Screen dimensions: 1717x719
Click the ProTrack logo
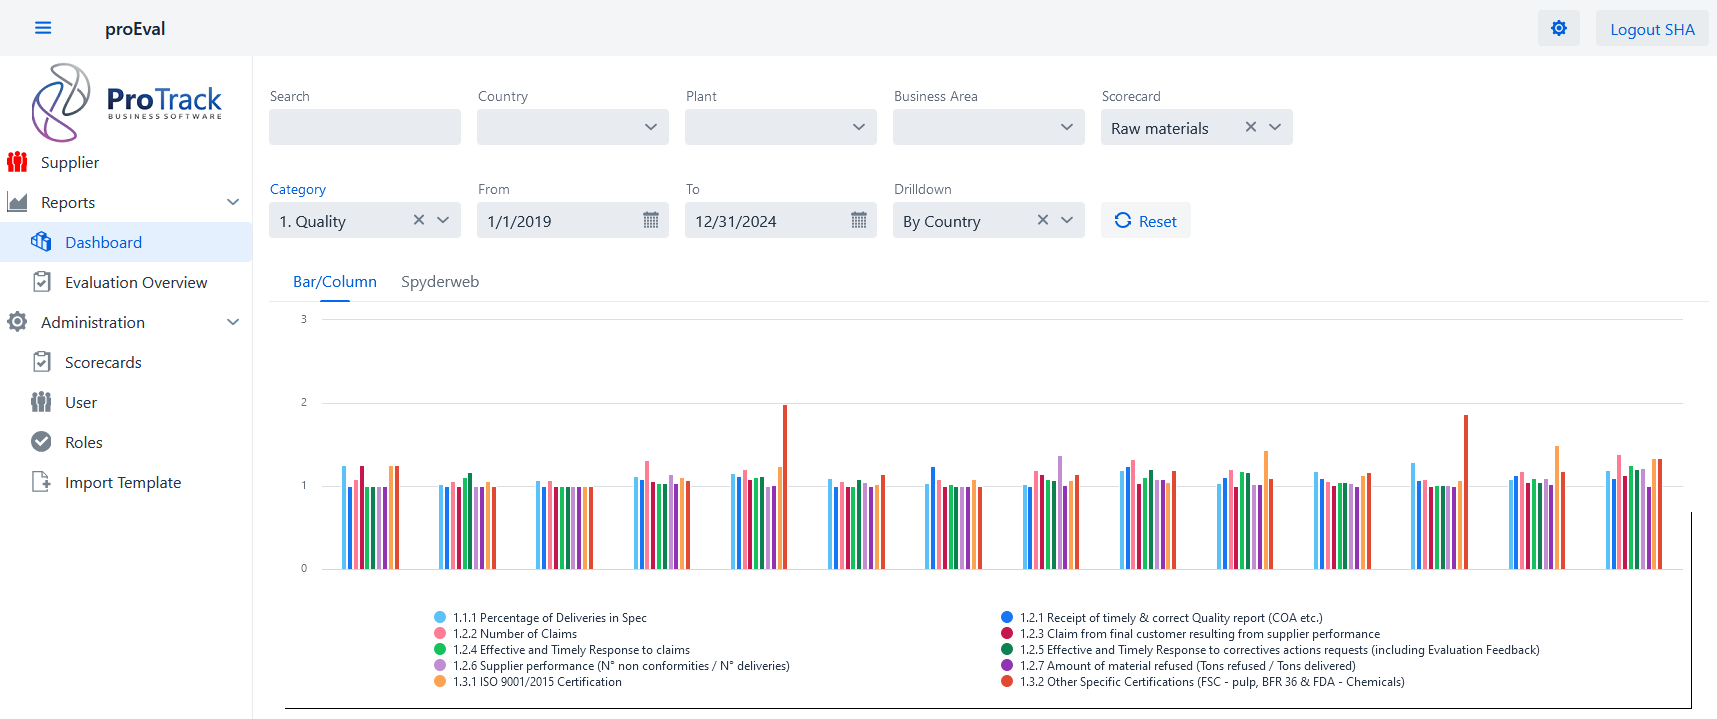(x=127, y=103)
